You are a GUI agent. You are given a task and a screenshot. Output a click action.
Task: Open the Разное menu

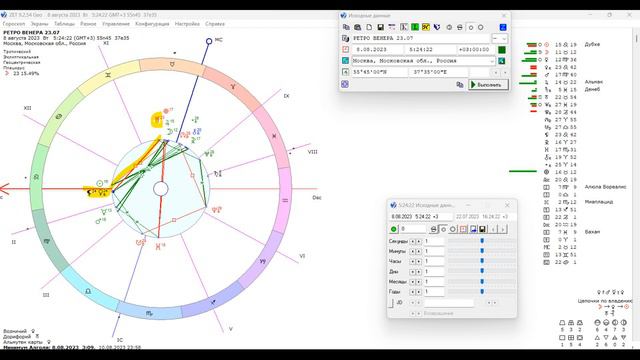(x=88, y=24)
